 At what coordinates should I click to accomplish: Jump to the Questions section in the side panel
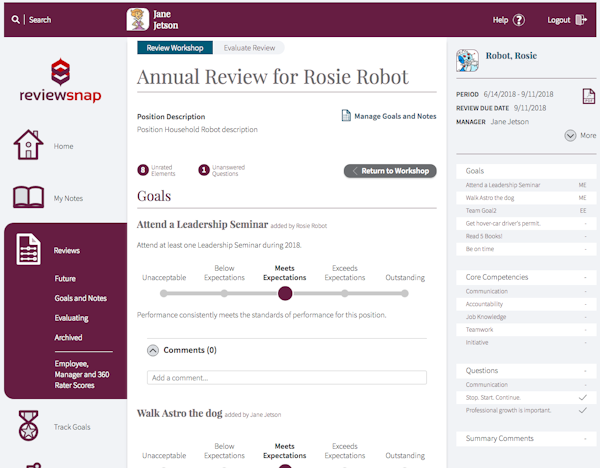[526, 370]
